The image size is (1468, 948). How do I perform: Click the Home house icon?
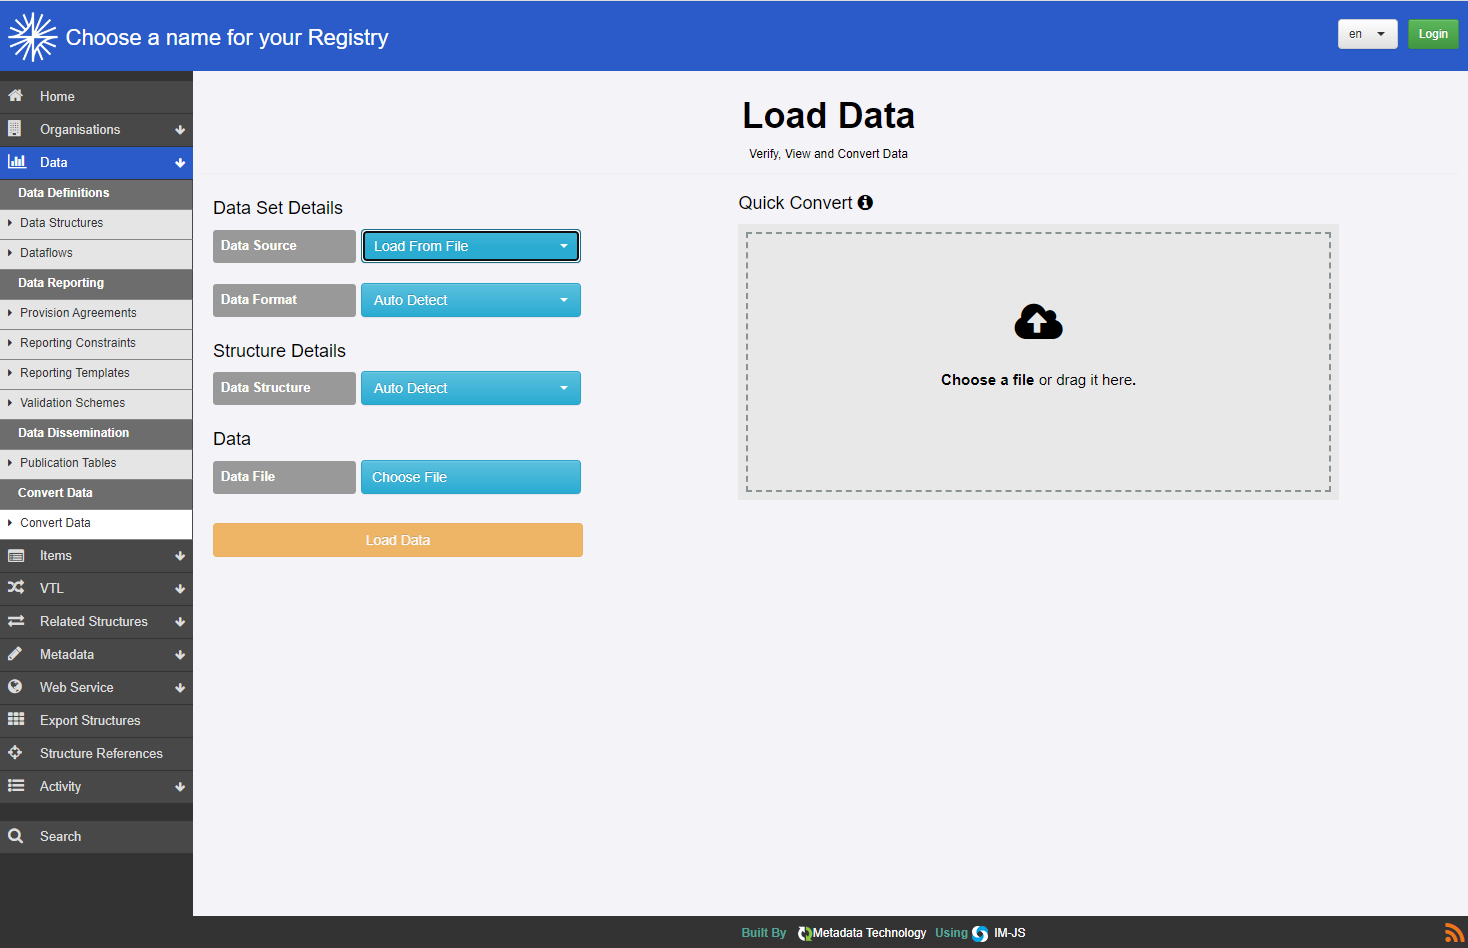click(16, 96)
